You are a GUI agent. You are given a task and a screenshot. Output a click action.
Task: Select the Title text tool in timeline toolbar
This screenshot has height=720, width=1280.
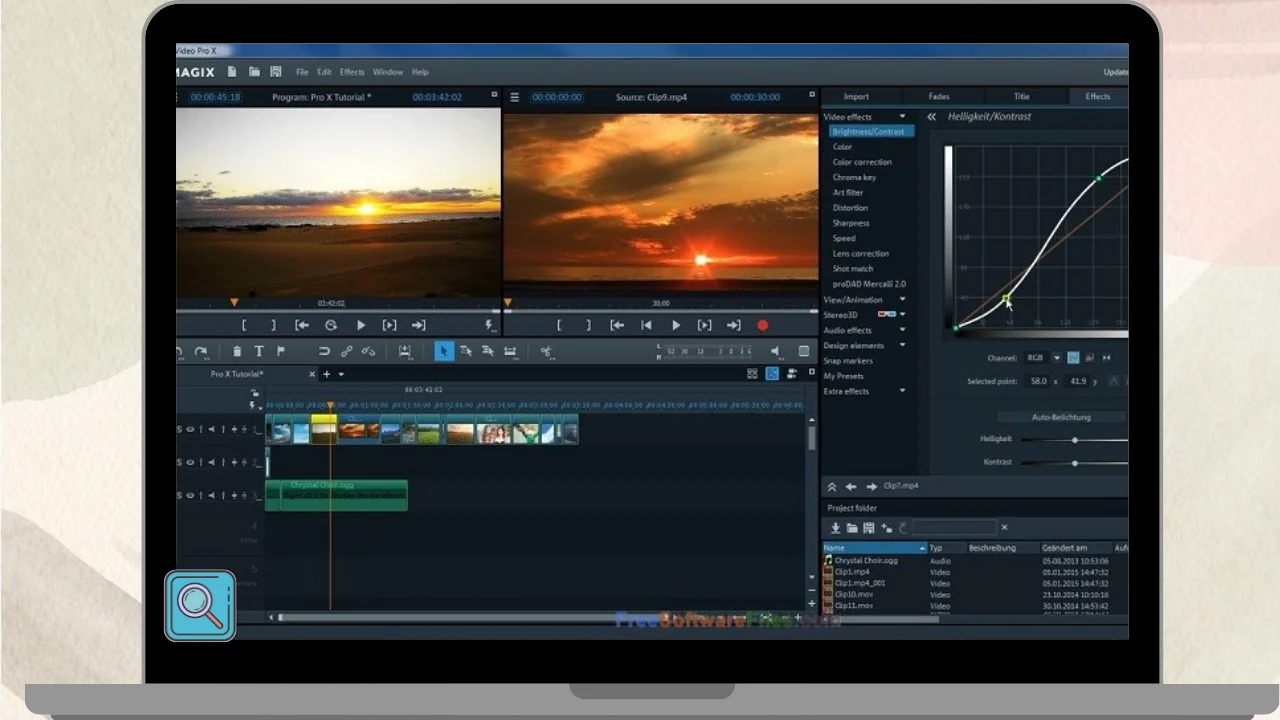click(259, 351)
